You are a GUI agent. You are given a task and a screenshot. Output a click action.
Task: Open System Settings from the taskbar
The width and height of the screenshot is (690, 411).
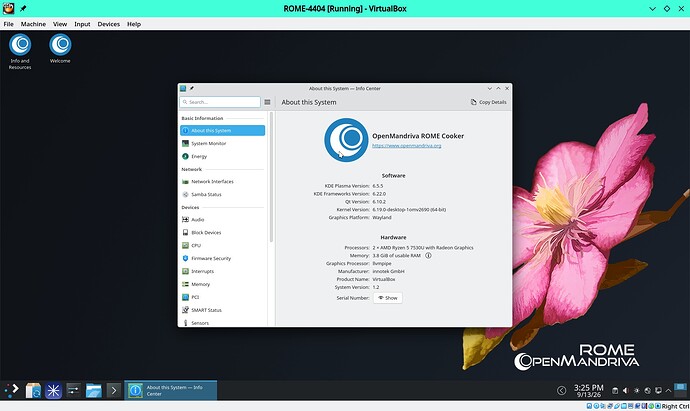pyautogui.click(x=73, y=390)
